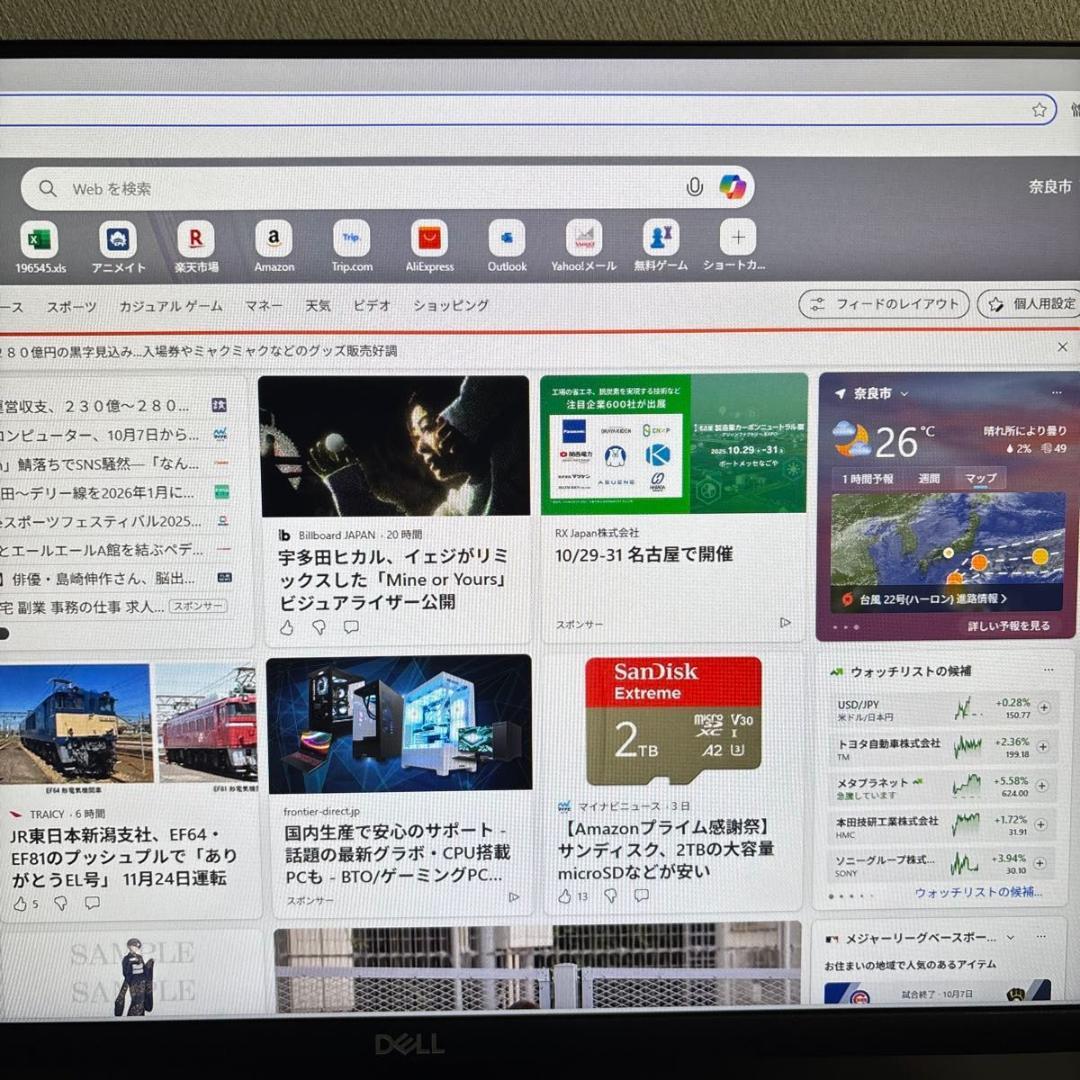Open the AliExpress shortcut tile
The width and height of the screenshot is (1080, 1080).
click(428, 240)
